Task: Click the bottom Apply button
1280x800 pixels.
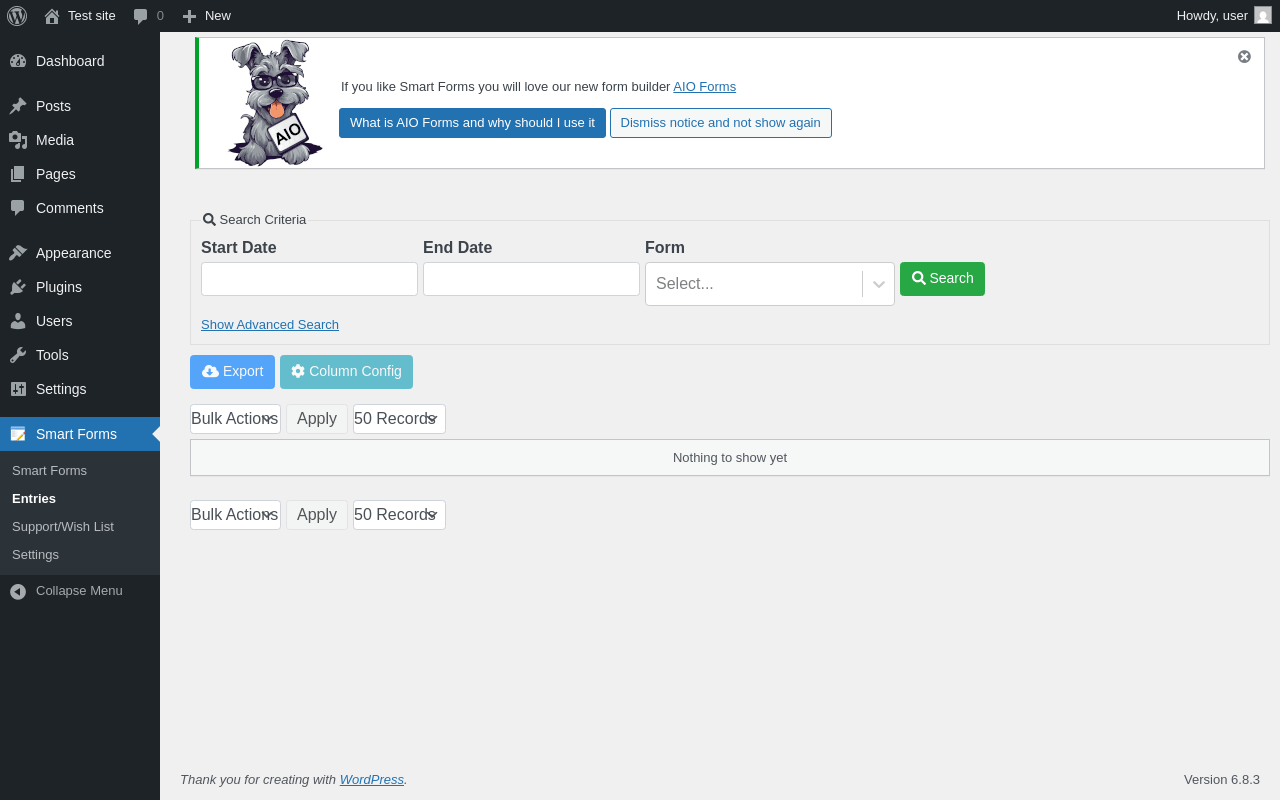Action: (317, 515)
